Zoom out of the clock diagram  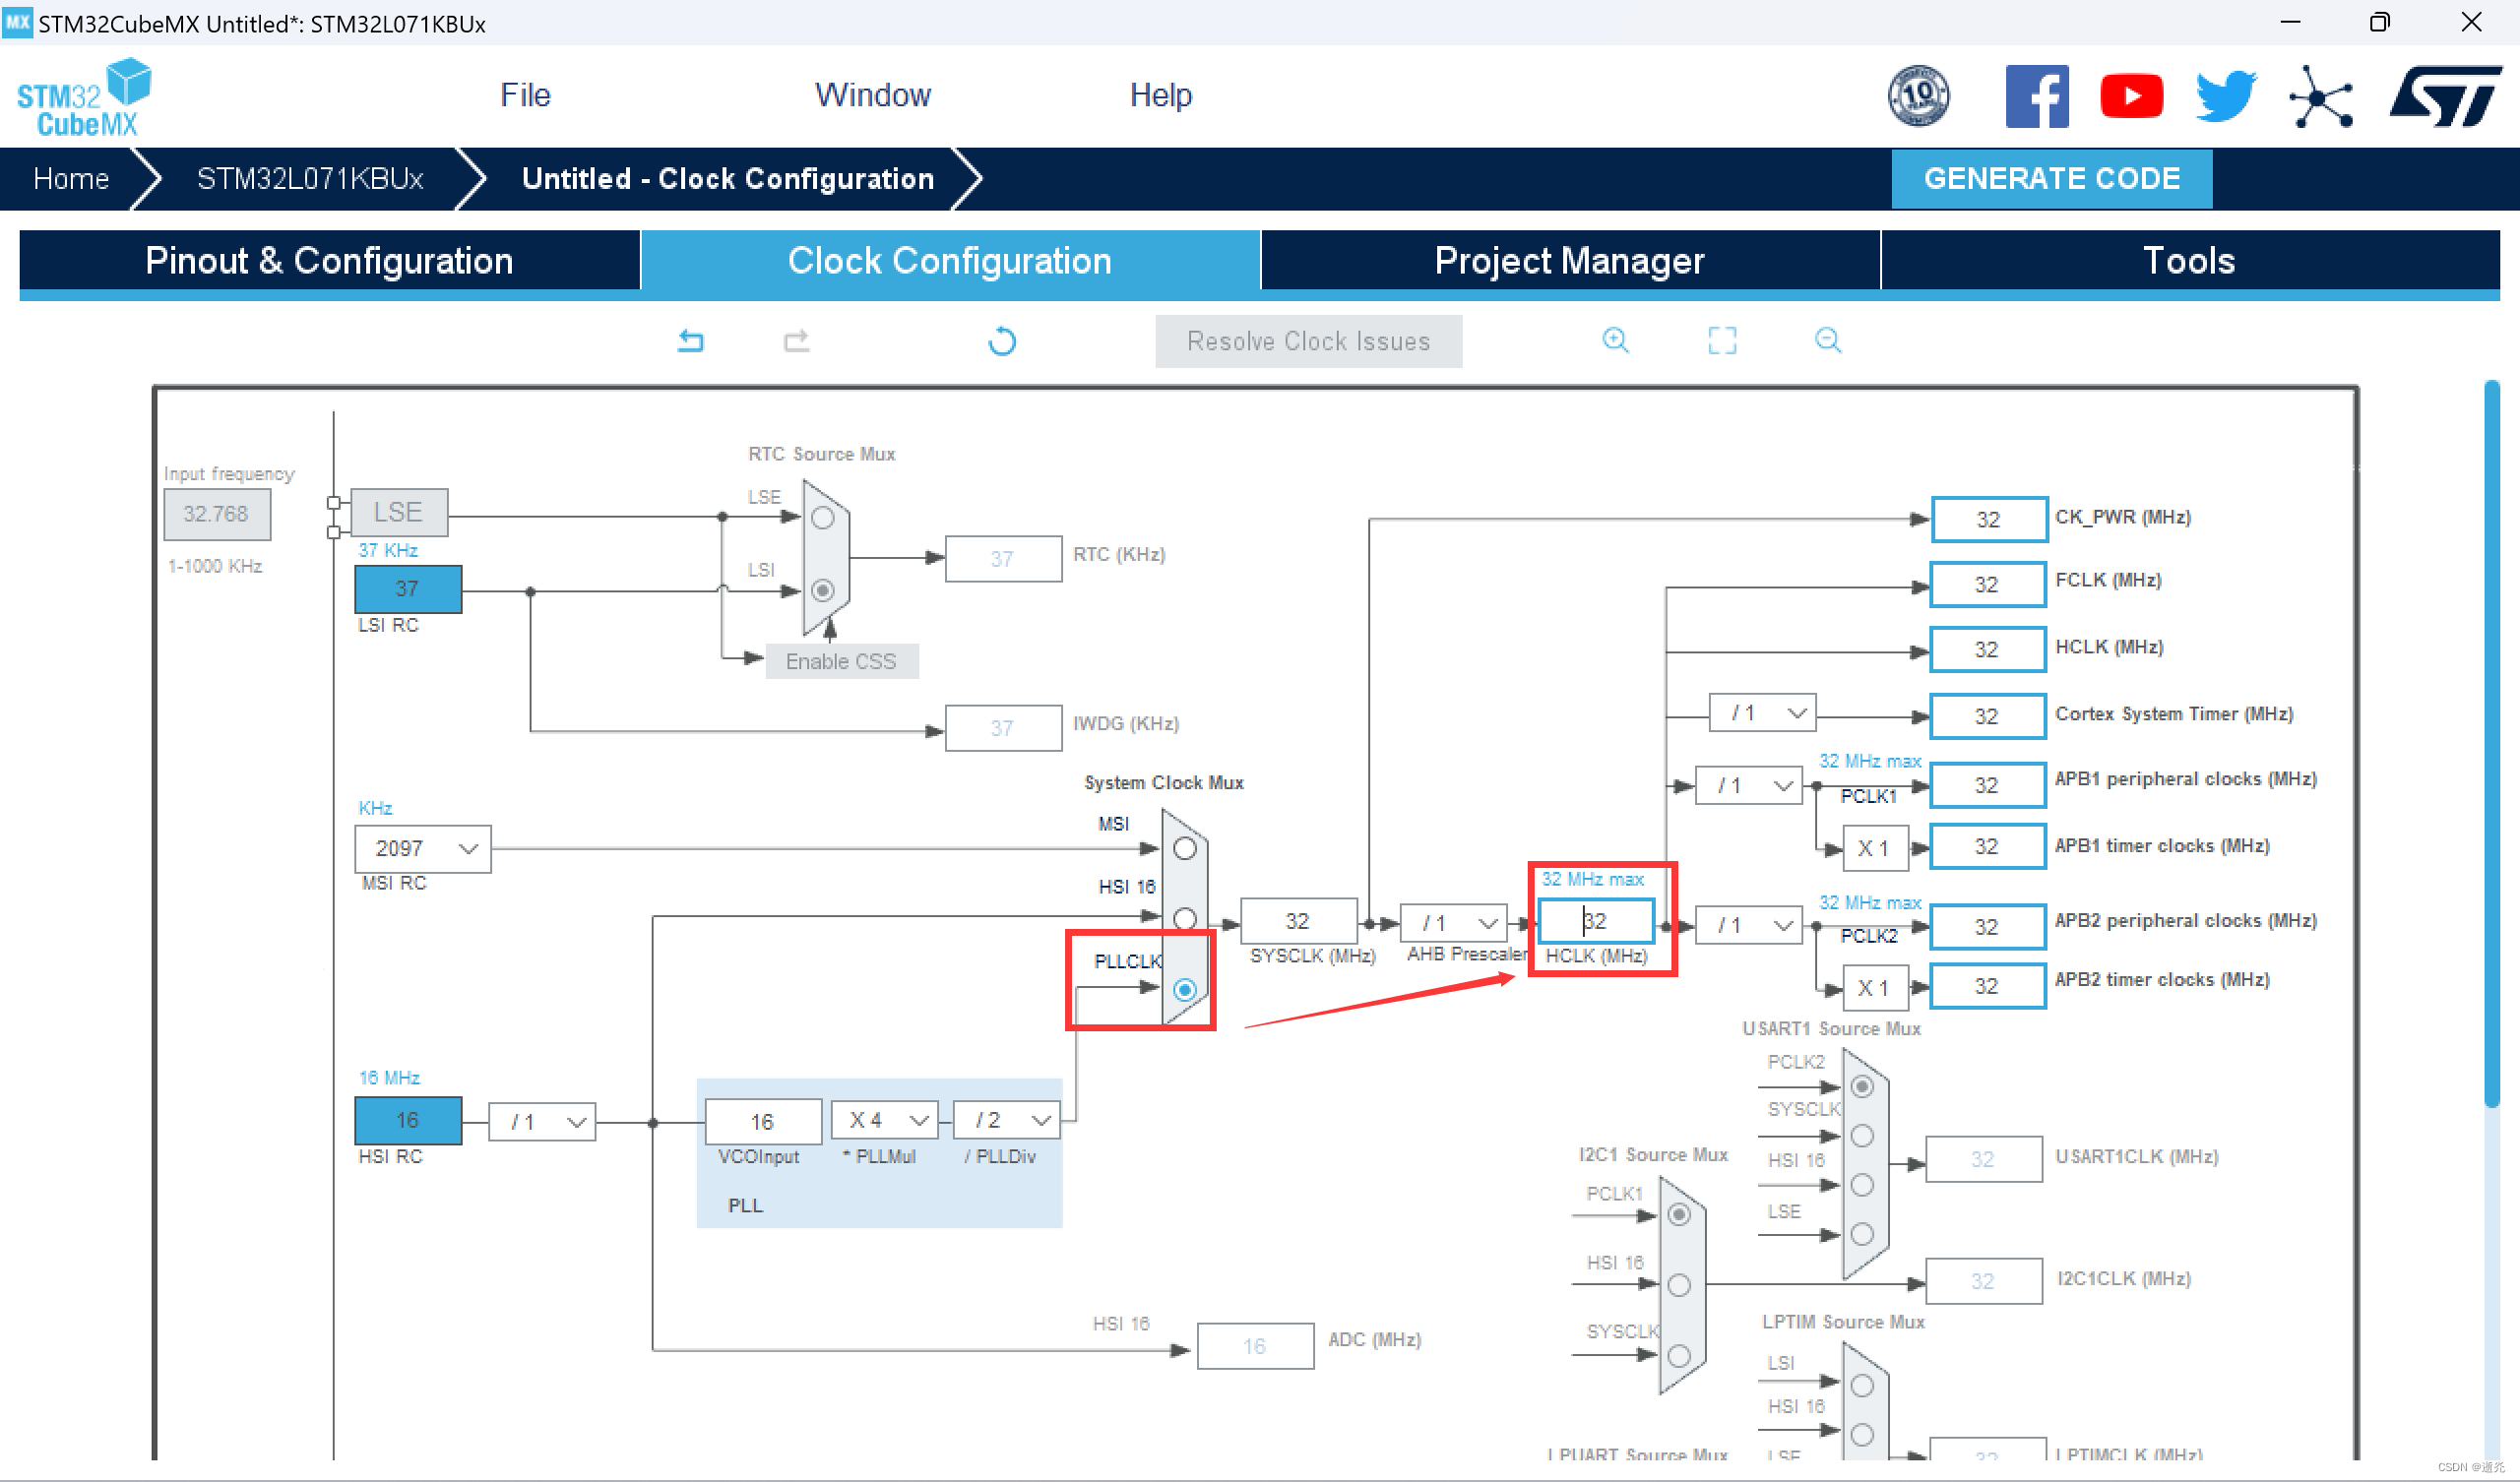coord(1828,340)
